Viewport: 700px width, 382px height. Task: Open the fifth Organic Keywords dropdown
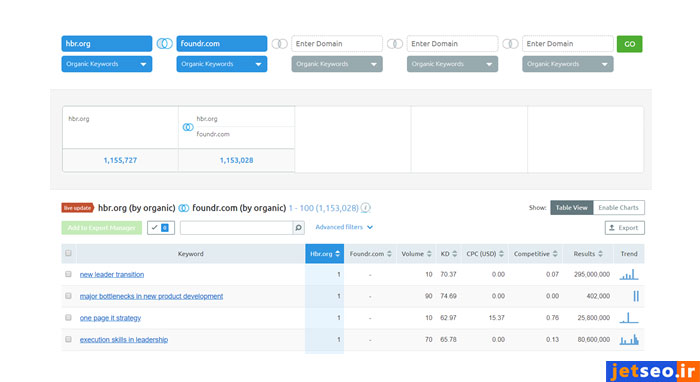tap(568, 64)
